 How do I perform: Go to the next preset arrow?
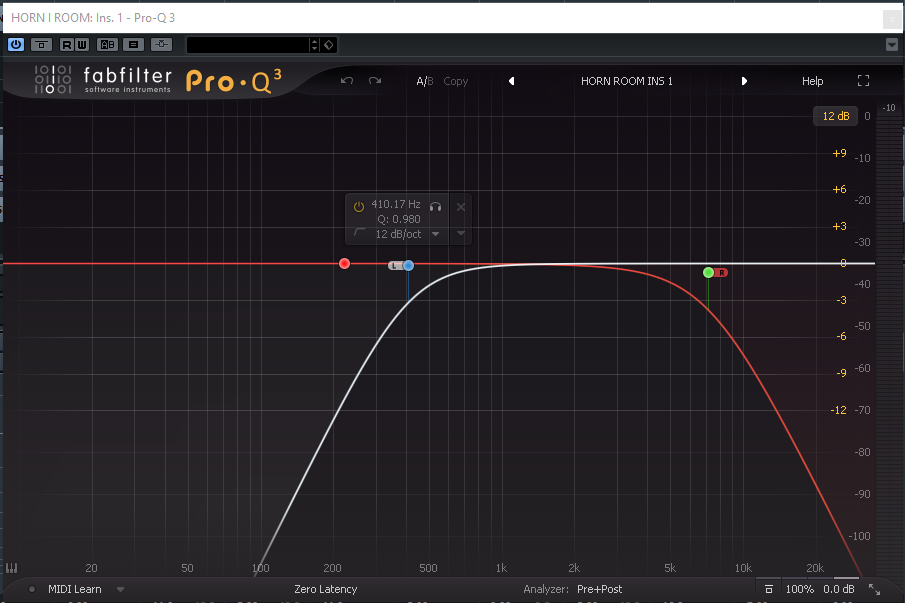pos(744,81)
